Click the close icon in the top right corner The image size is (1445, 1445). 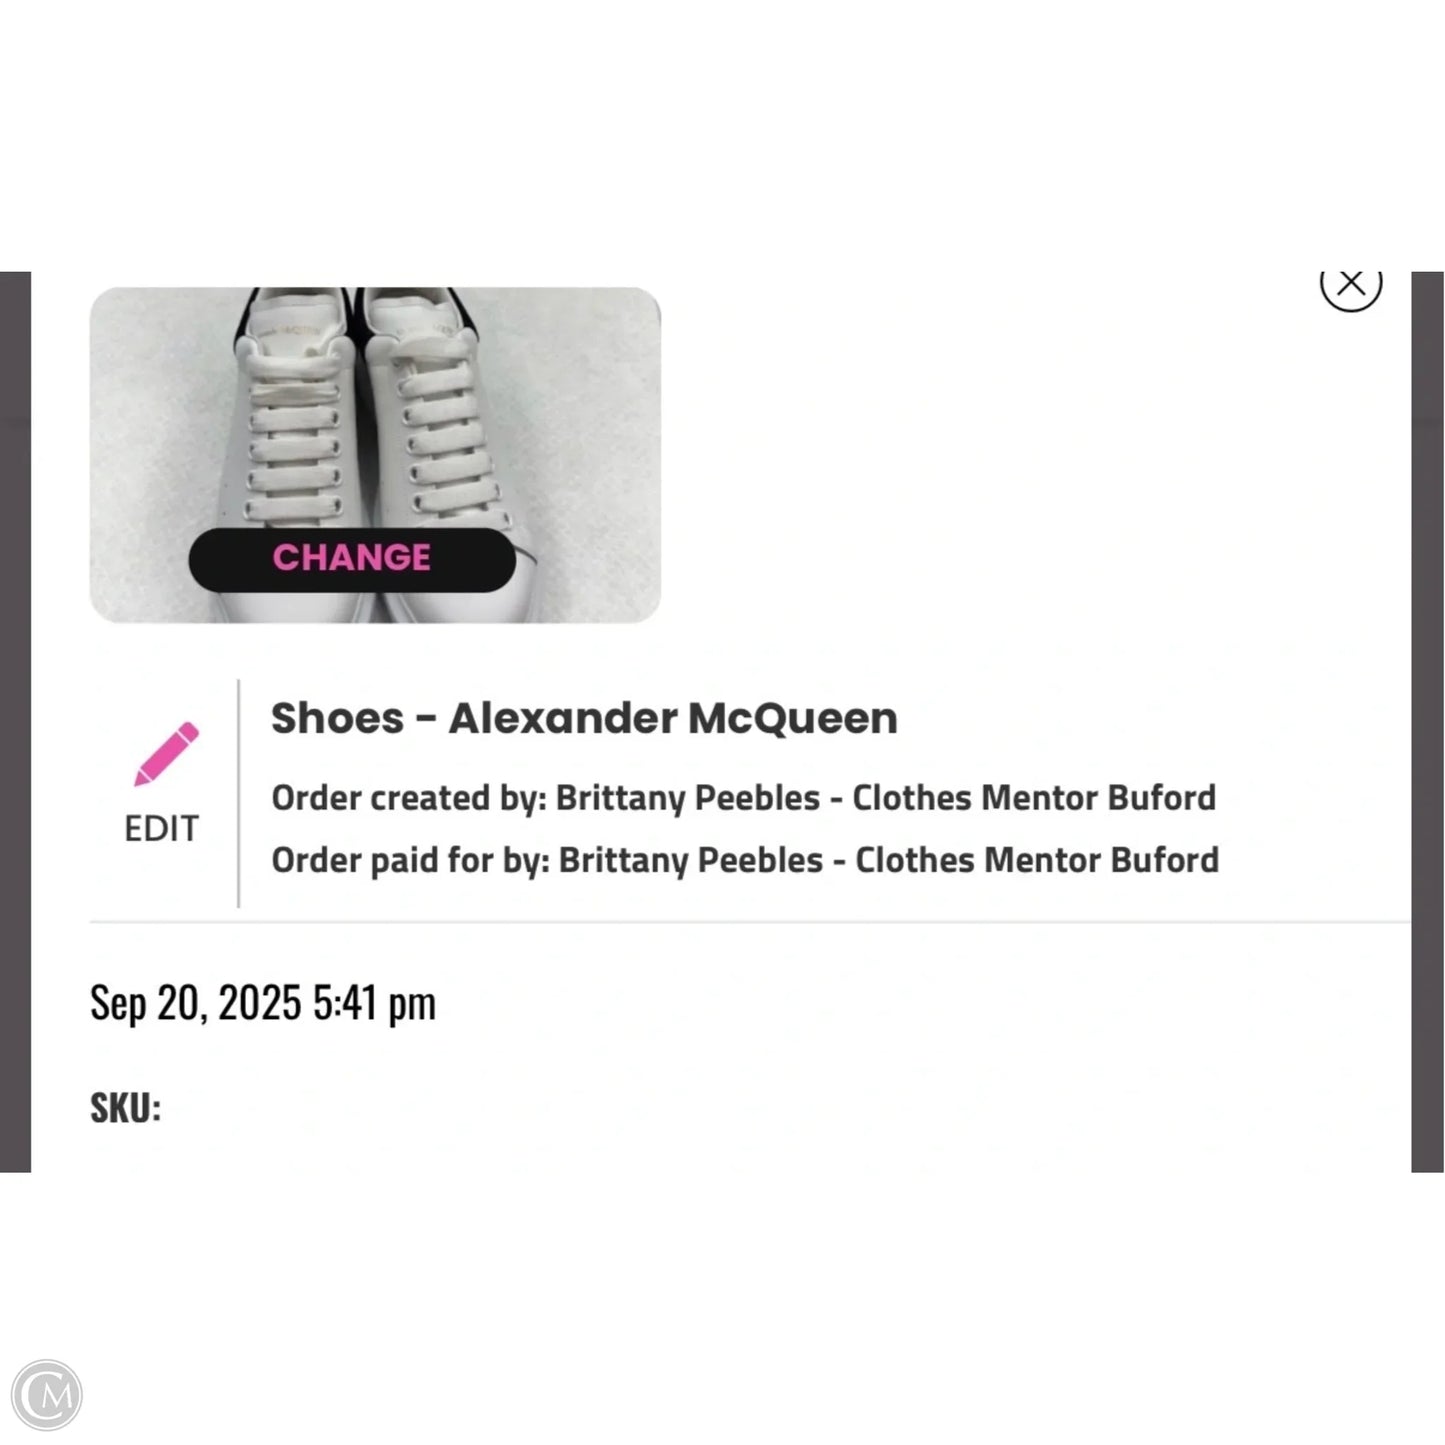(1352, 283)
